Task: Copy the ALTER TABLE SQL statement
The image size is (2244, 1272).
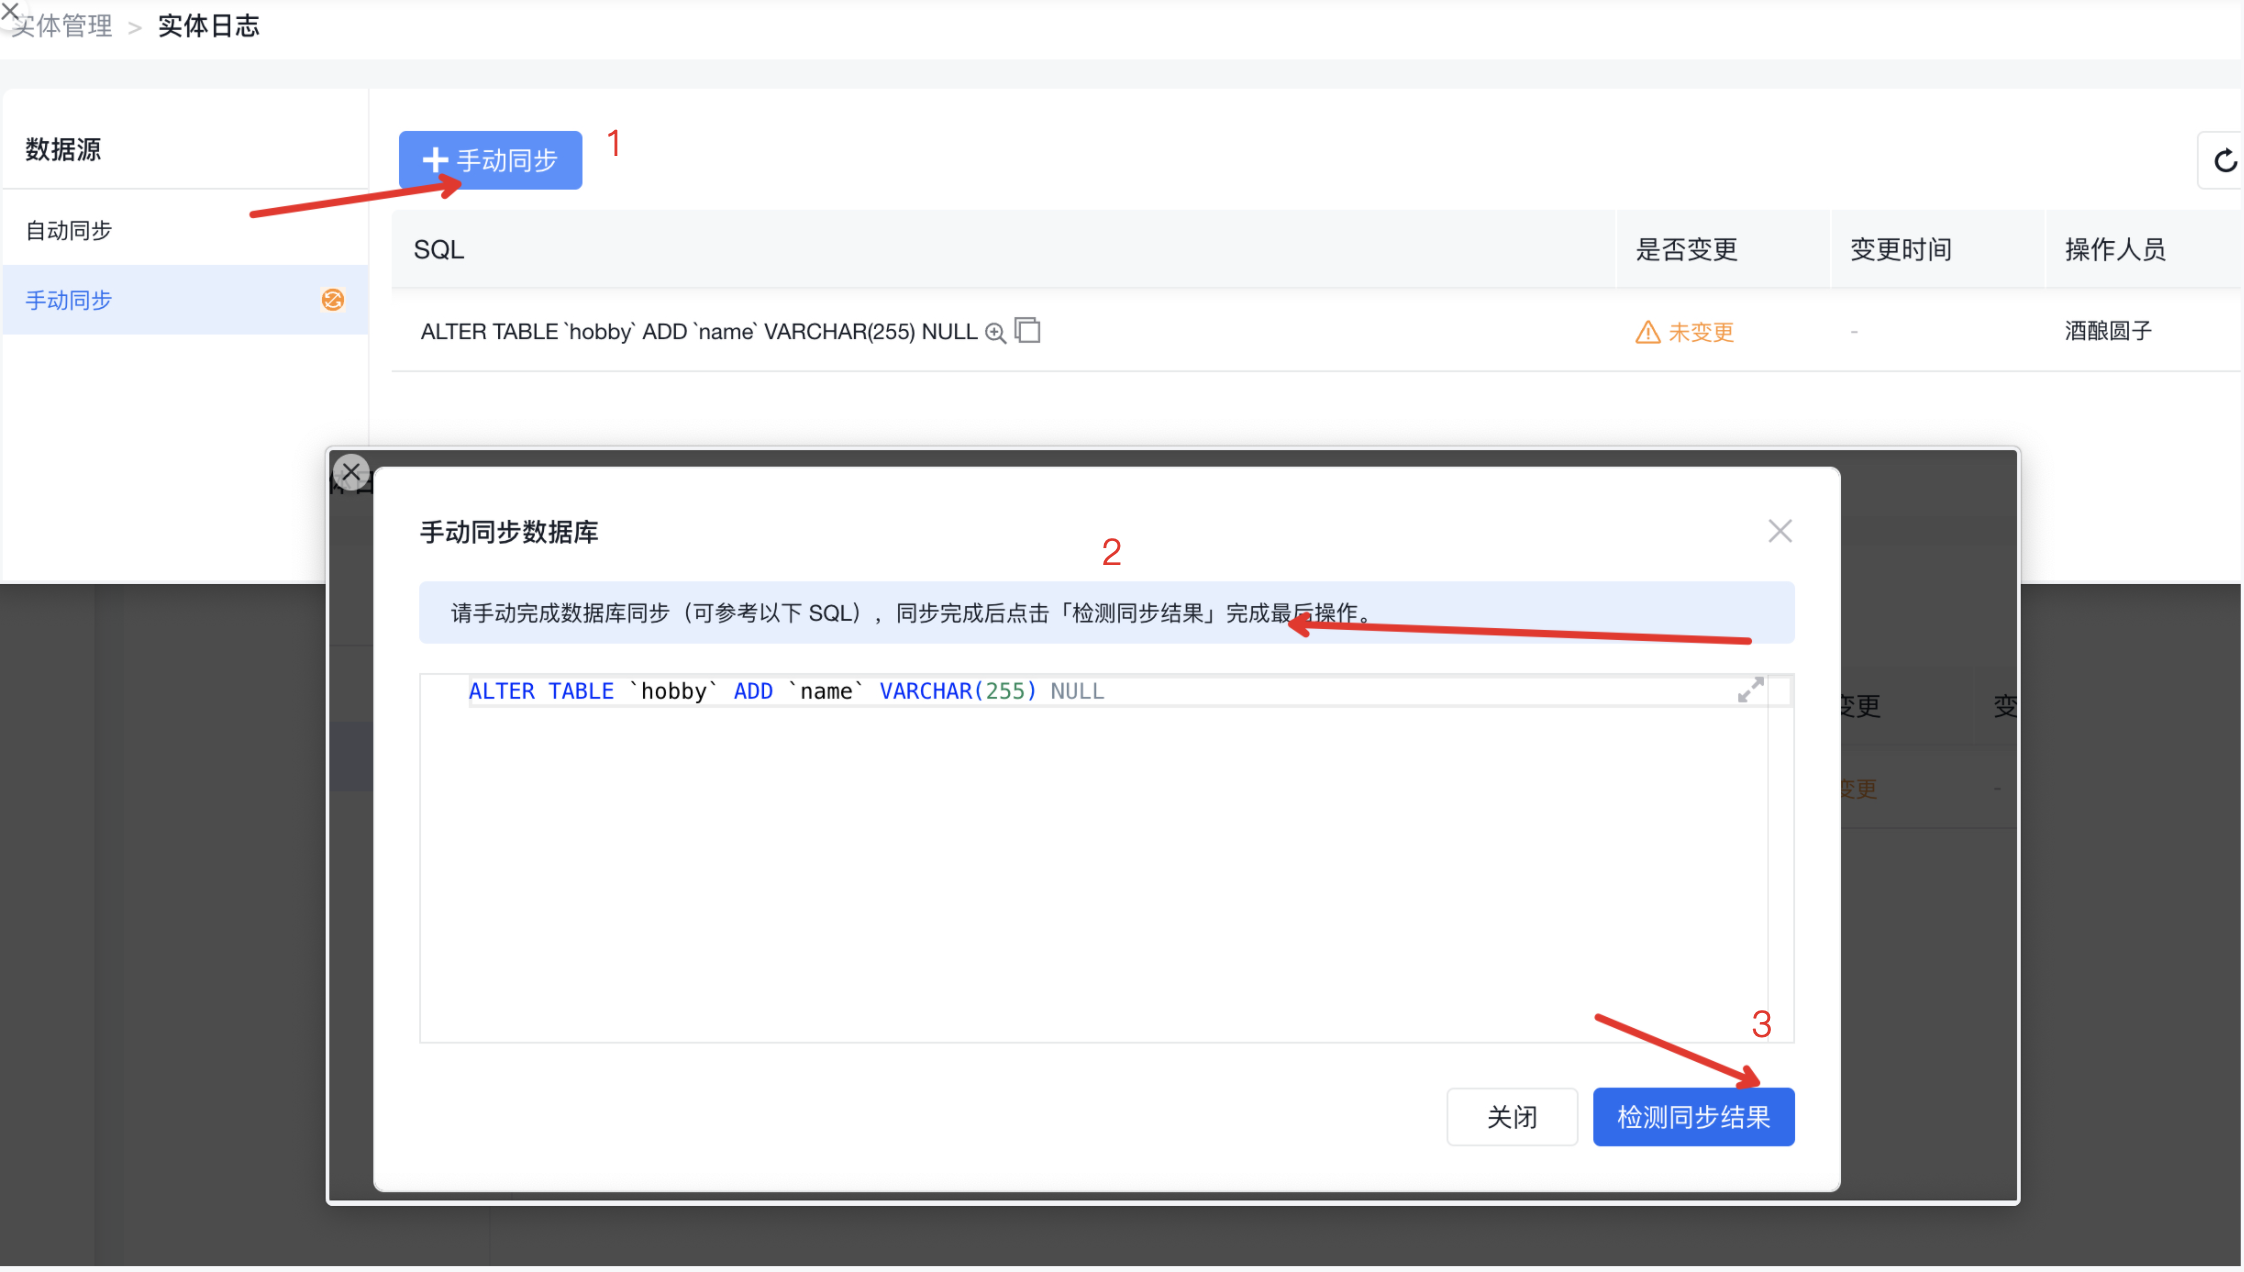Action: (x=1028, y=331)
